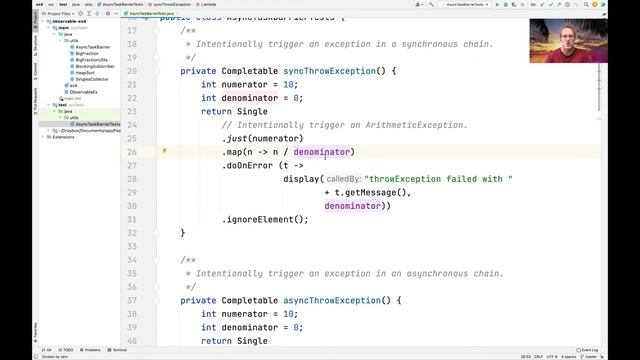
Task: Collapse the test folder node
Action: coord(49,105)
